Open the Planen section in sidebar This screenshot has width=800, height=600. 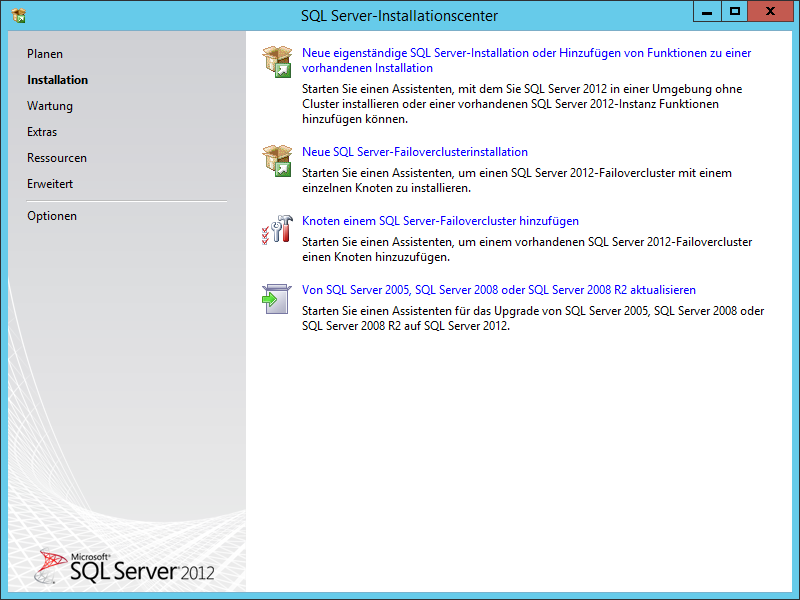[45, 54]
